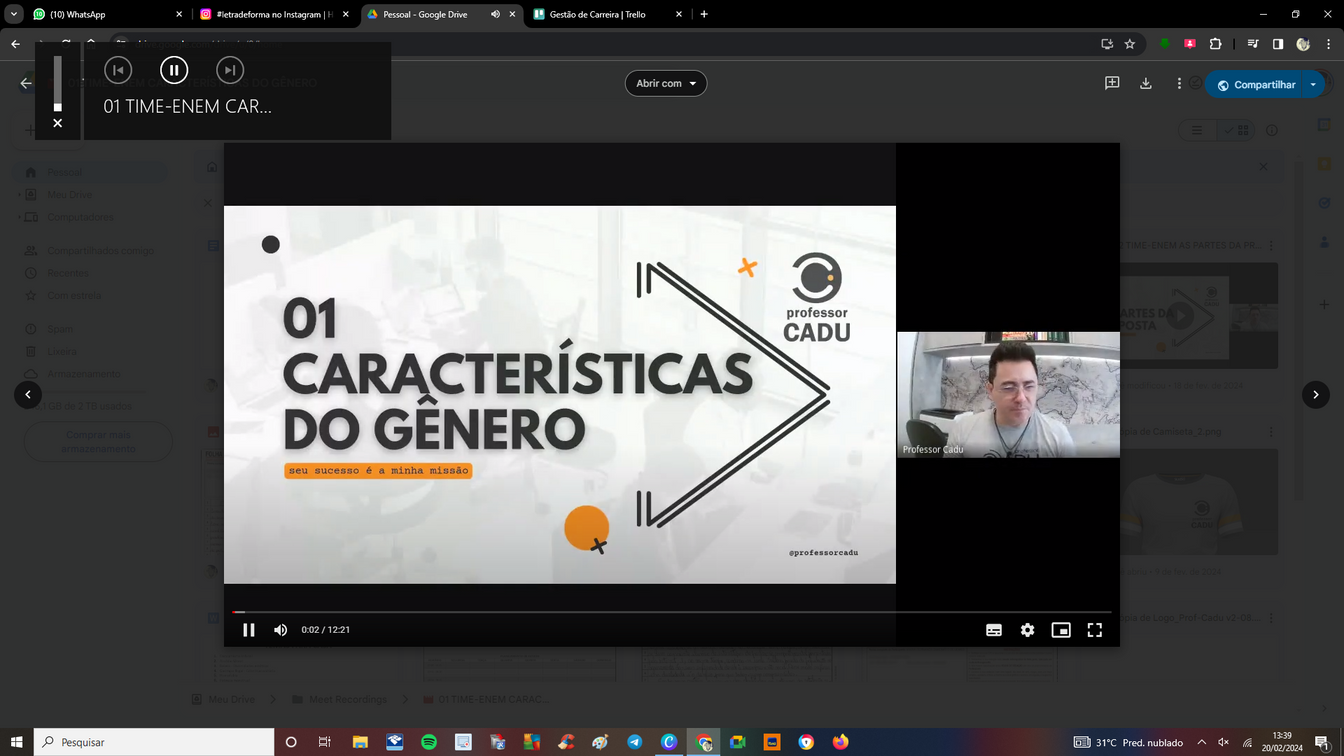This screenshot has height=756, width=1344.
Task: Skip to previous track in media overlay
Action: pos(118,70)
